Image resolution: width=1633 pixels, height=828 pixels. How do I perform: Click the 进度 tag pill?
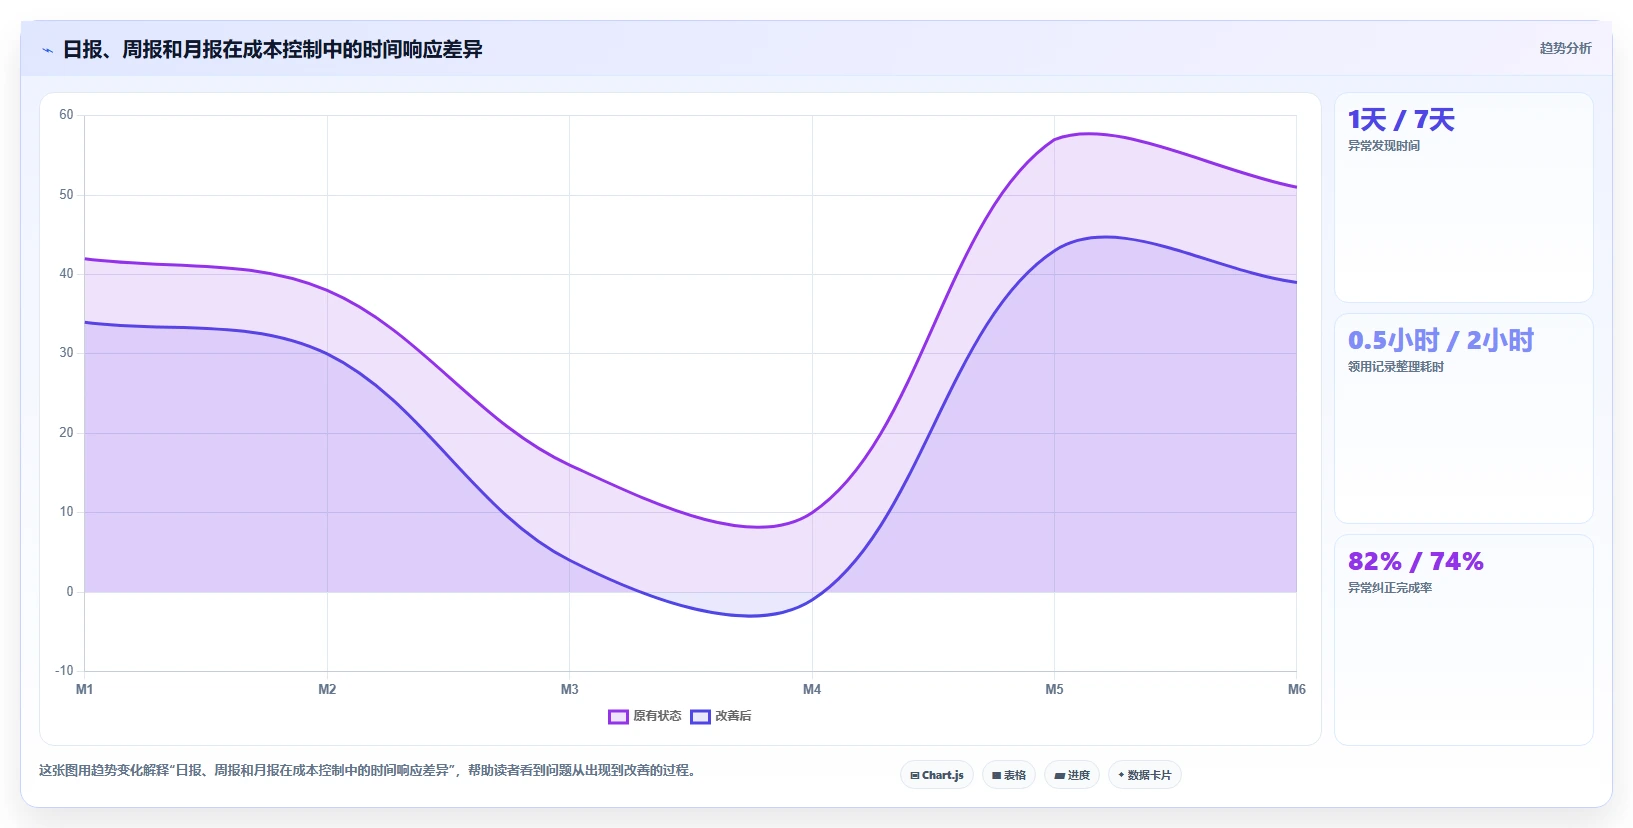(x=1072, y=775)
